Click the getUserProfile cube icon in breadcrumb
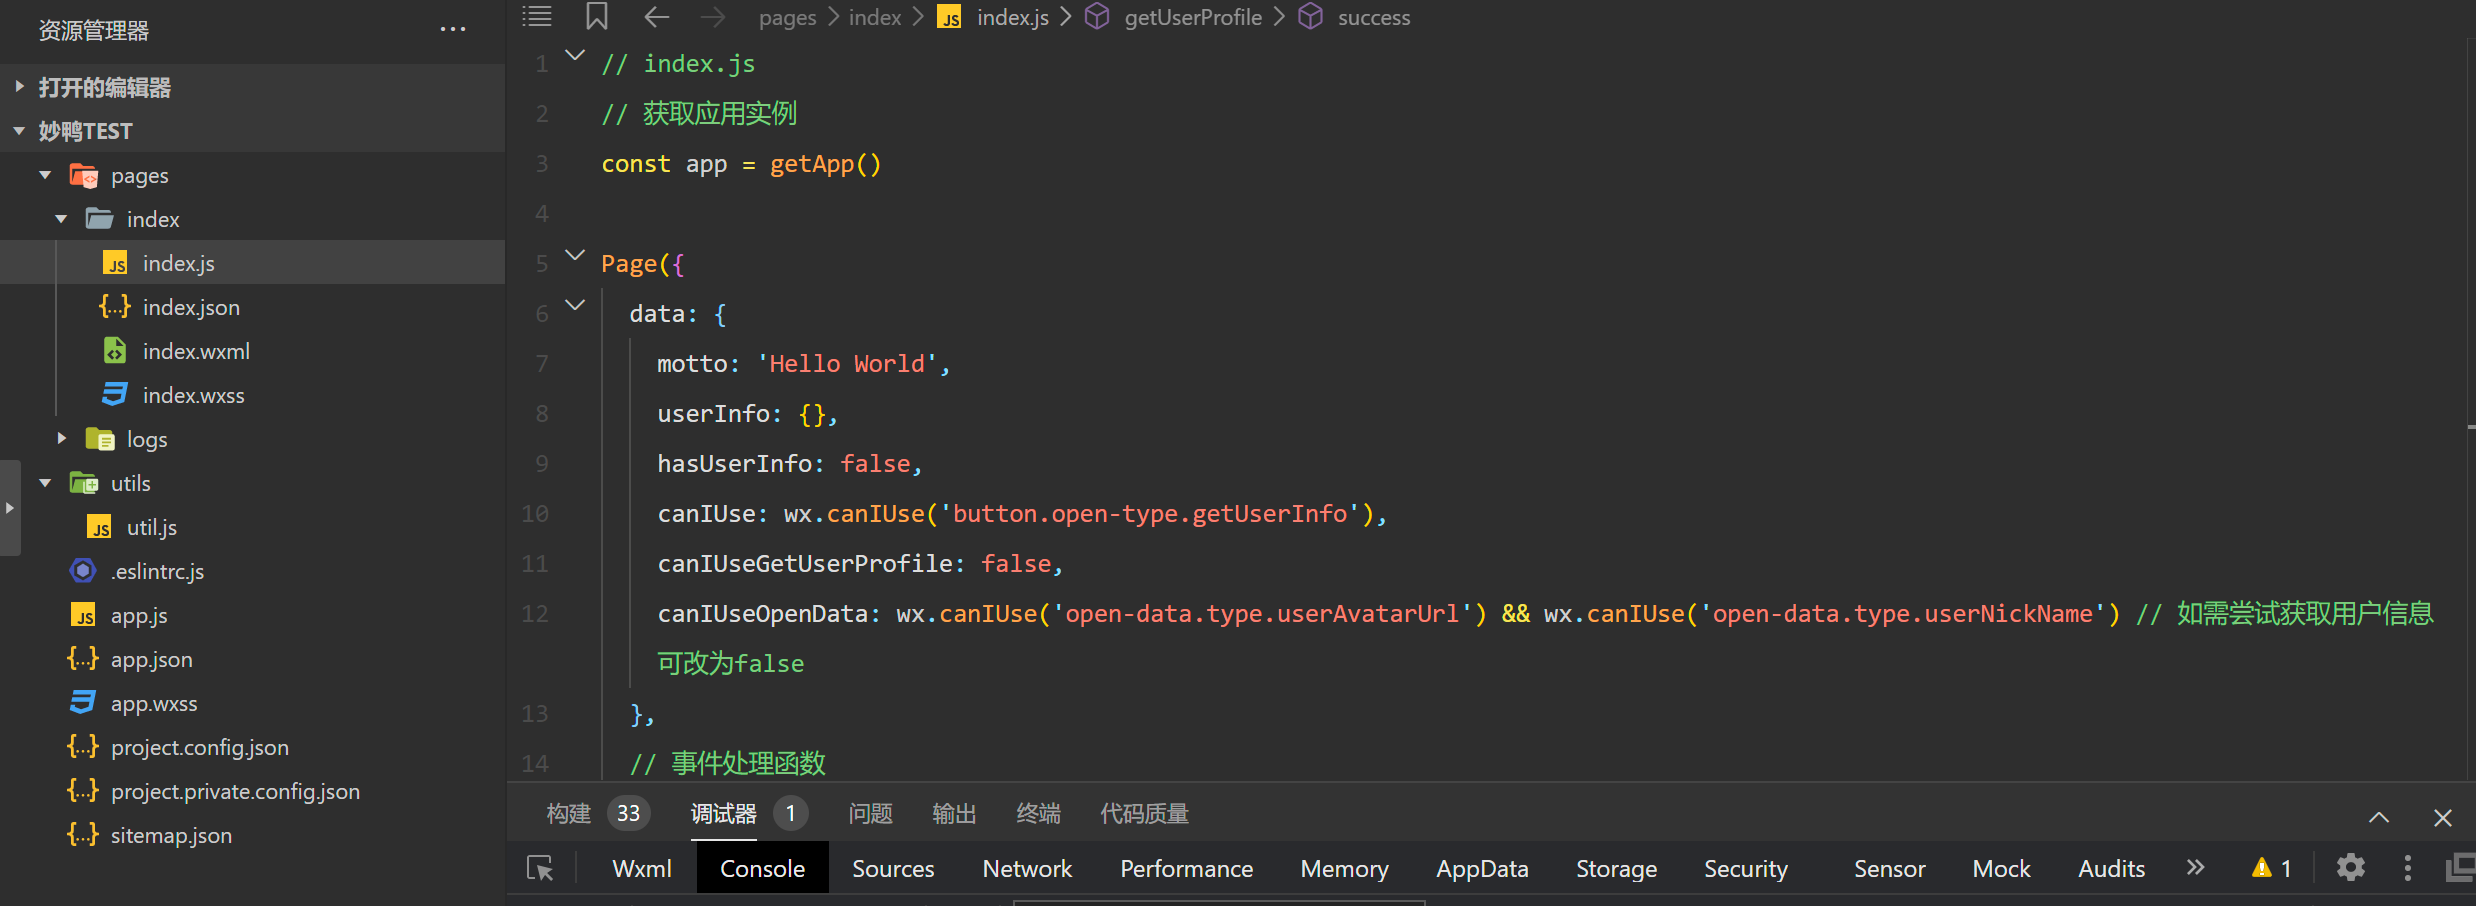Viewport: 2476px width, 906px height. tap(1097, 17)
